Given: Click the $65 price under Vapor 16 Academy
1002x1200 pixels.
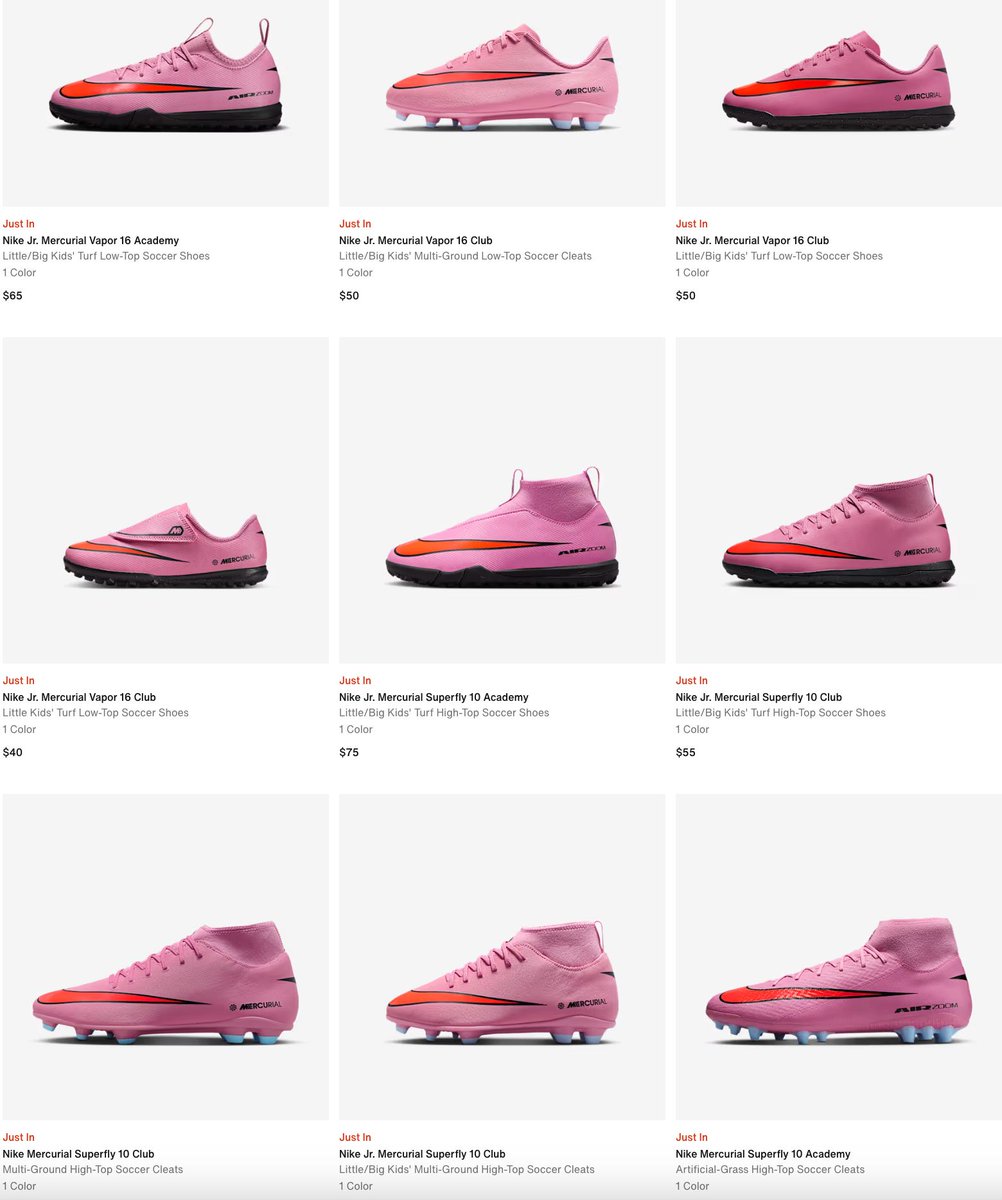Looking at the screenshot, I should coord(13,296).
